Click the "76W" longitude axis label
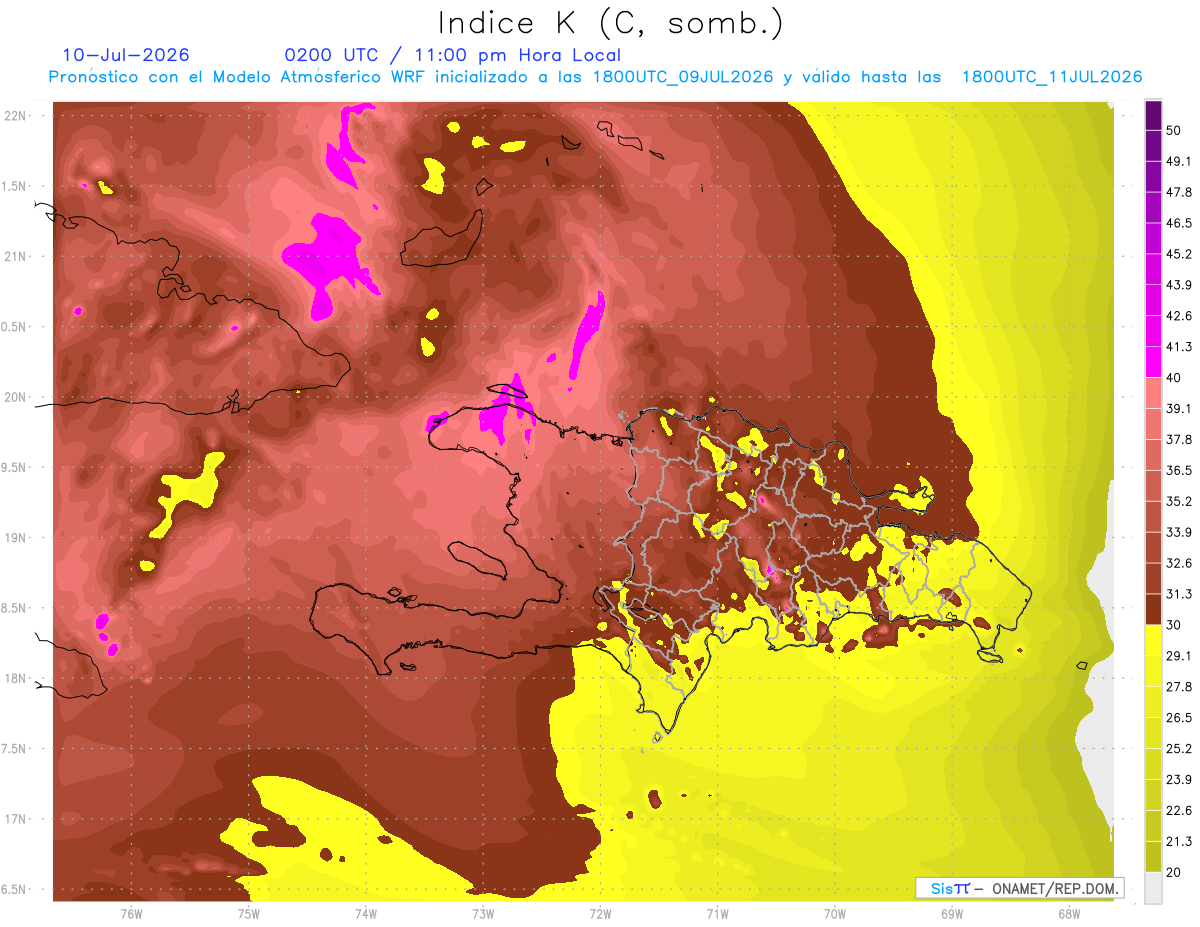Image resolution: width=1200 pixels, height=927 pixels. [131, 912]
